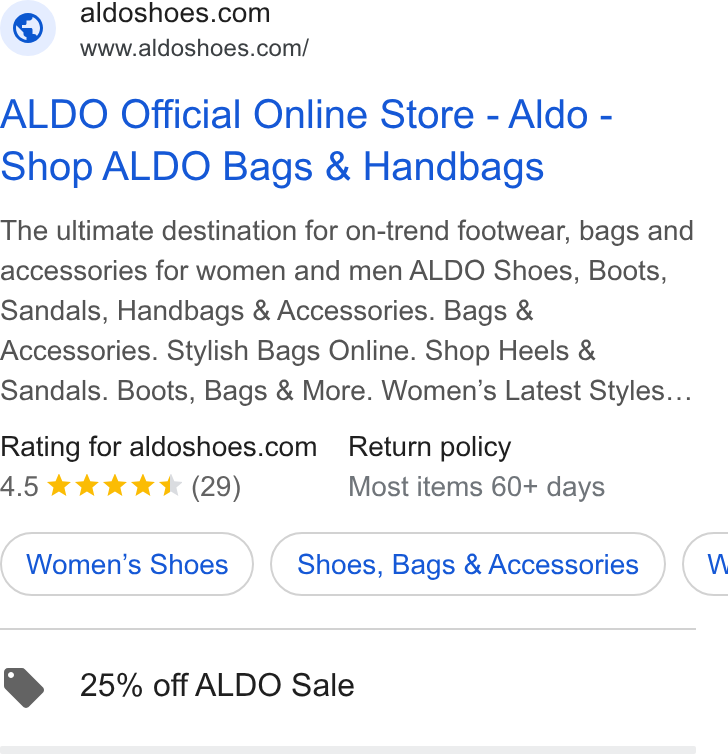Click the first gold rating star
This screenshot has height=754, width=728.
(59, 485)
